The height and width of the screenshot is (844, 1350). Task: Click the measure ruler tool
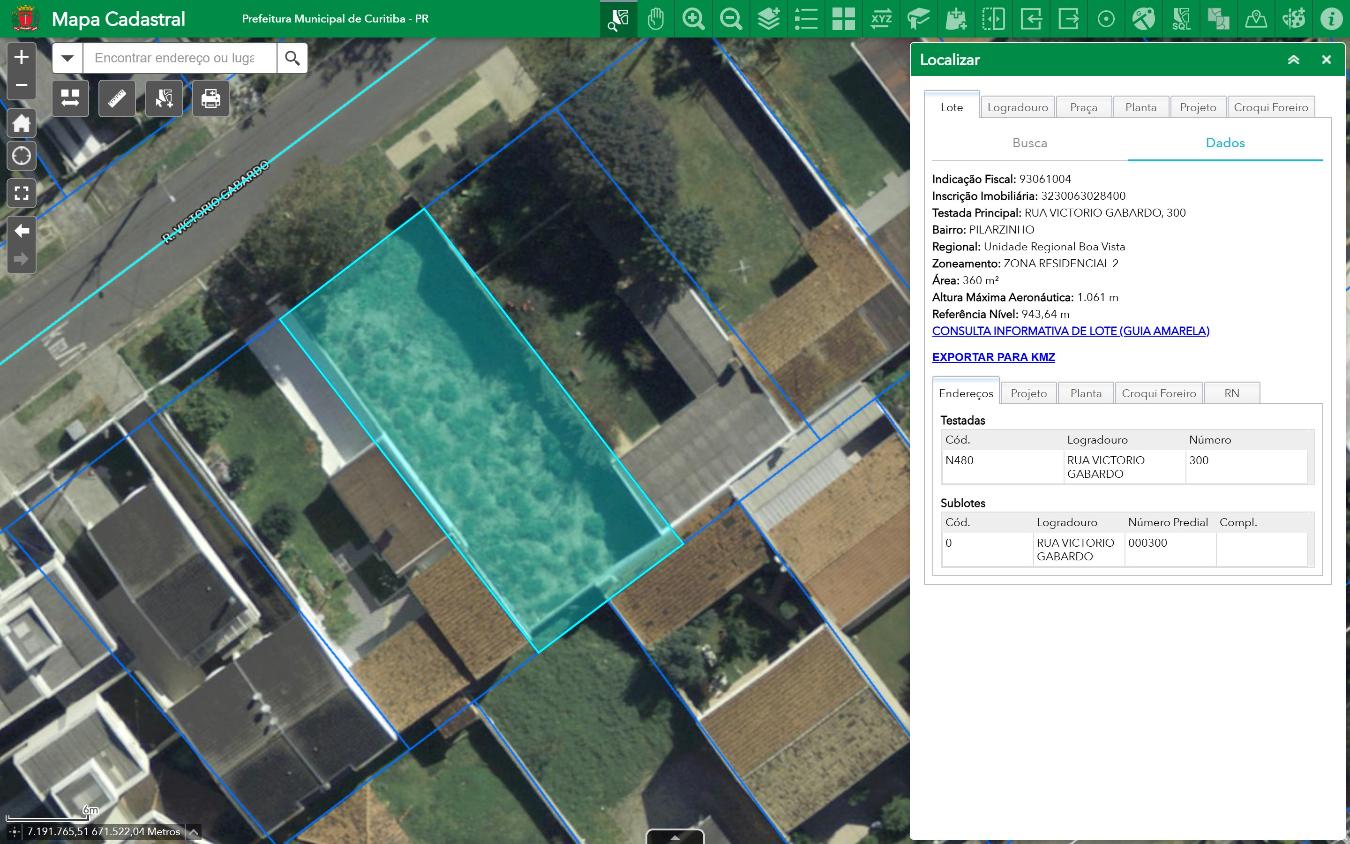(117, 98)
